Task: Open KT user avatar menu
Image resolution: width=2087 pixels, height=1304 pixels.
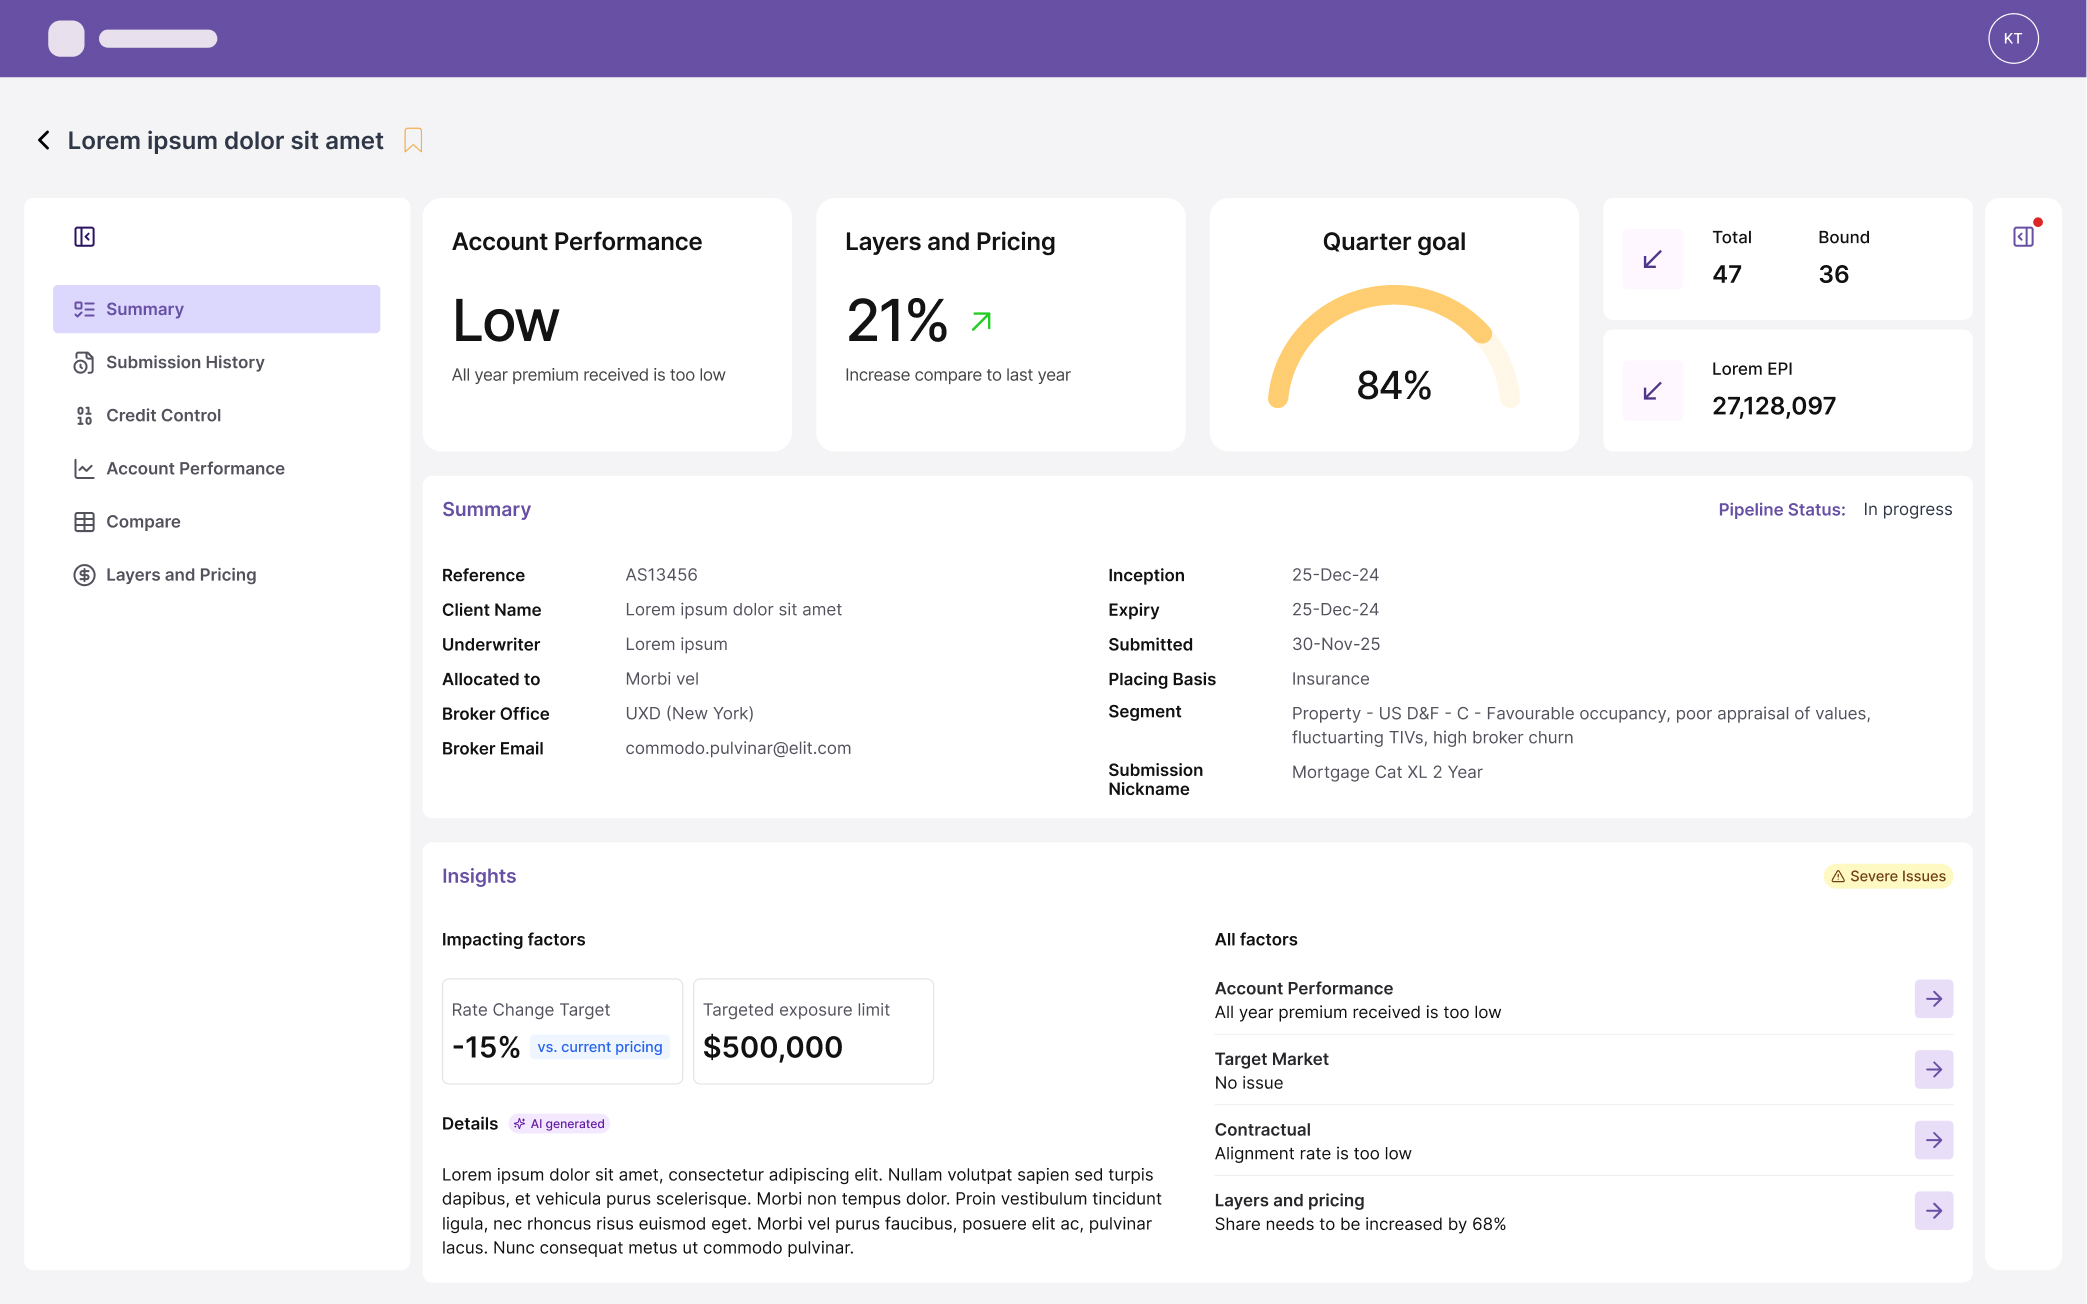Action: [x=2012, y=39]
